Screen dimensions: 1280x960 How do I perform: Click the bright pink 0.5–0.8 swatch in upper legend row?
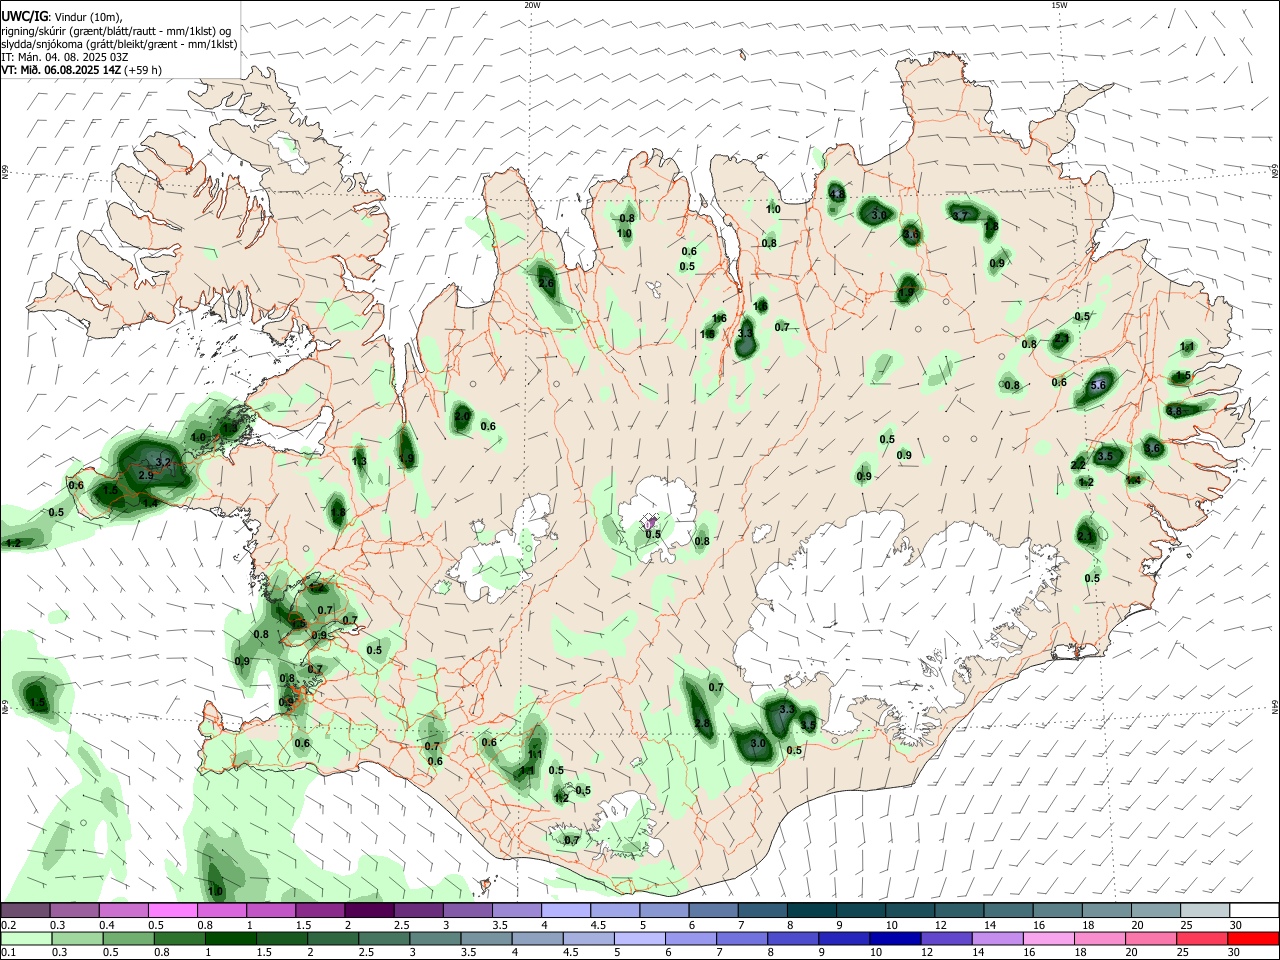point(173,911)
